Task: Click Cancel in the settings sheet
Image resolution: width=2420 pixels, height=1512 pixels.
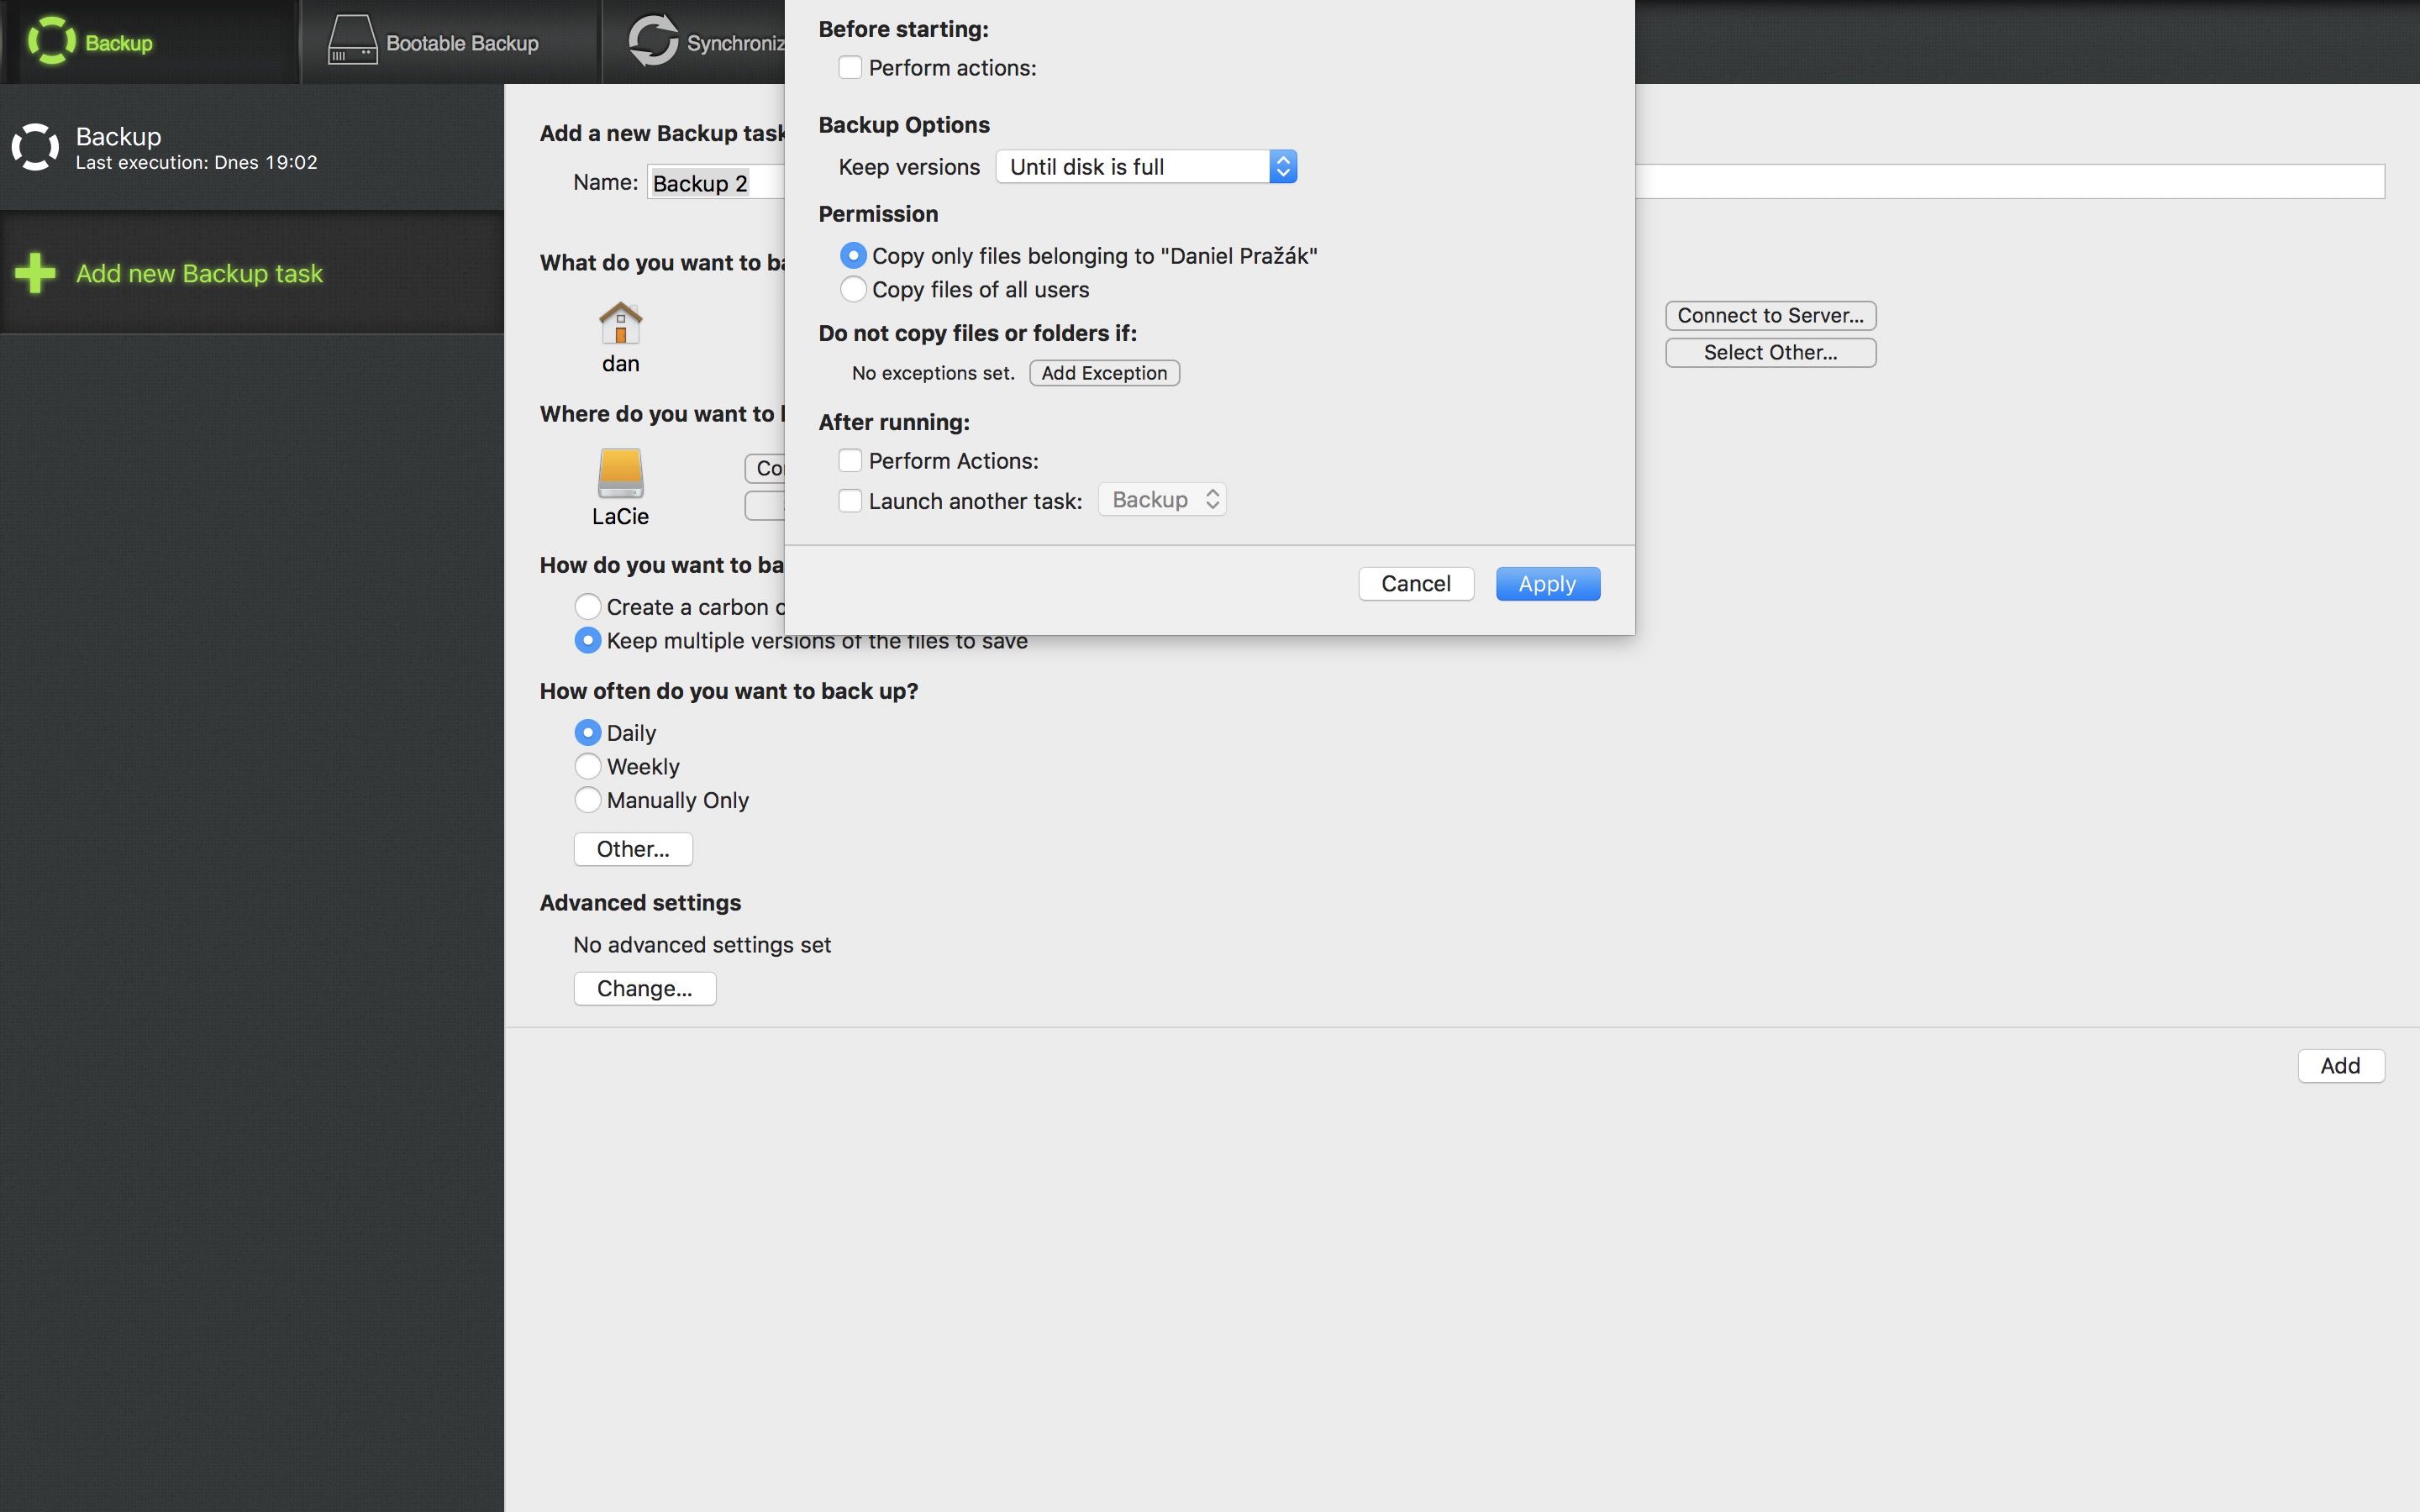Action: [x=1415, y=584]
